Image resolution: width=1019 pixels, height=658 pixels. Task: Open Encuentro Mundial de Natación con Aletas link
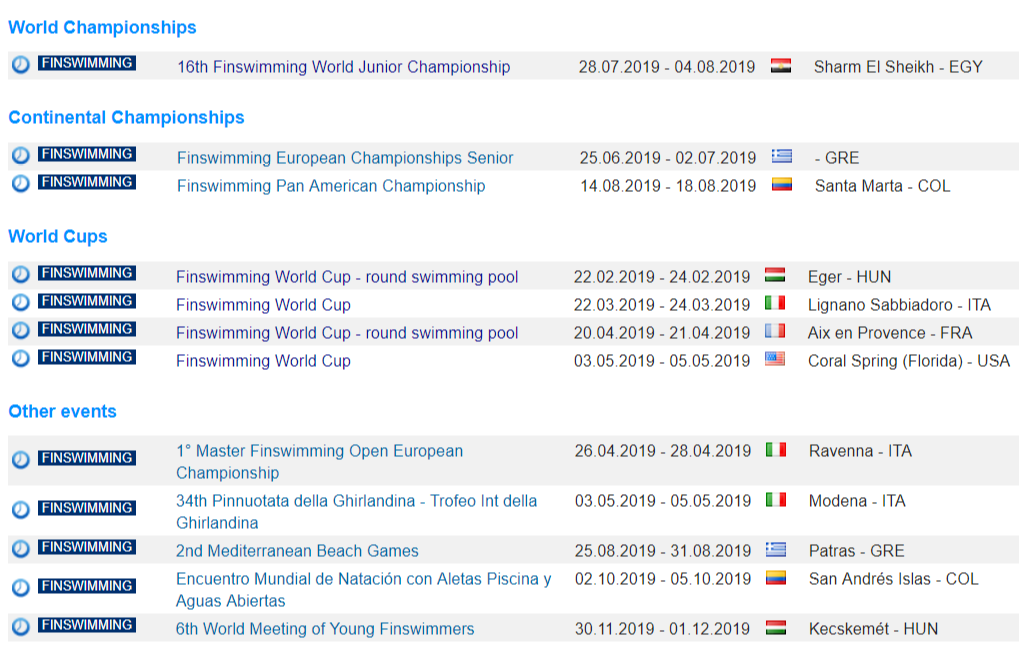tap(364, 590)
